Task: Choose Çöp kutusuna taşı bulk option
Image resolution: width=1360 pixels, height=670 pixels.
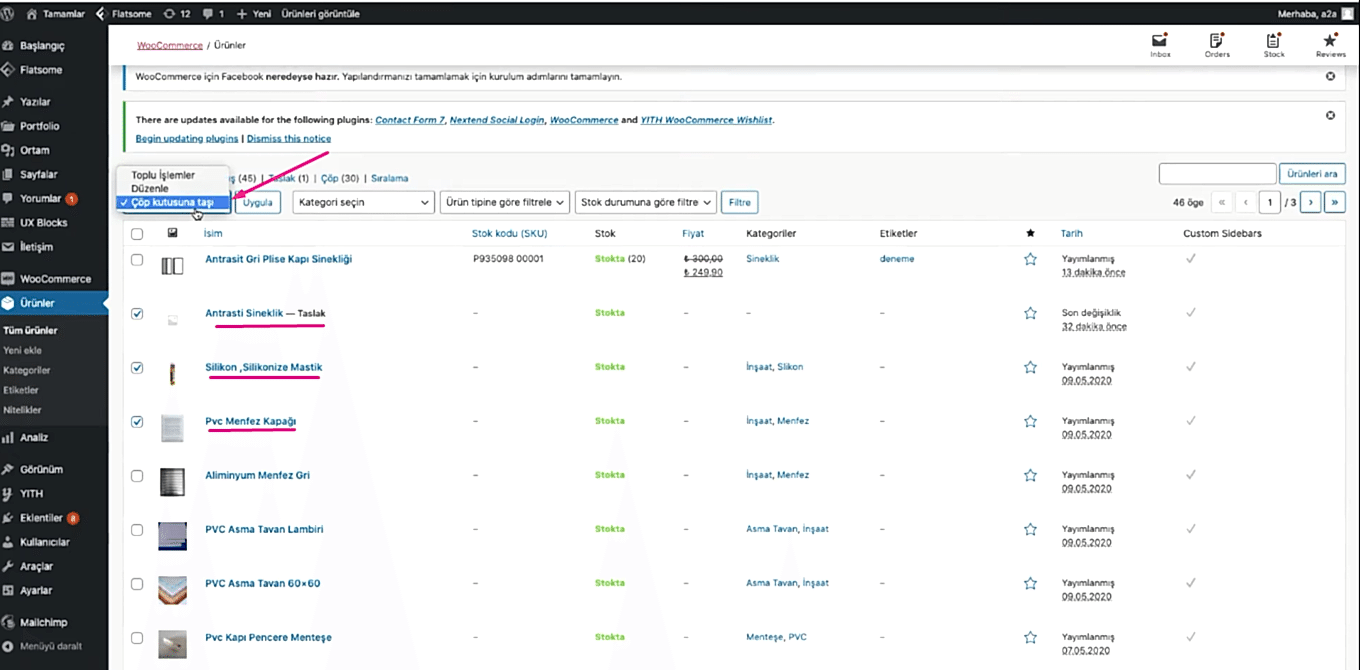Action: (173, 202)
